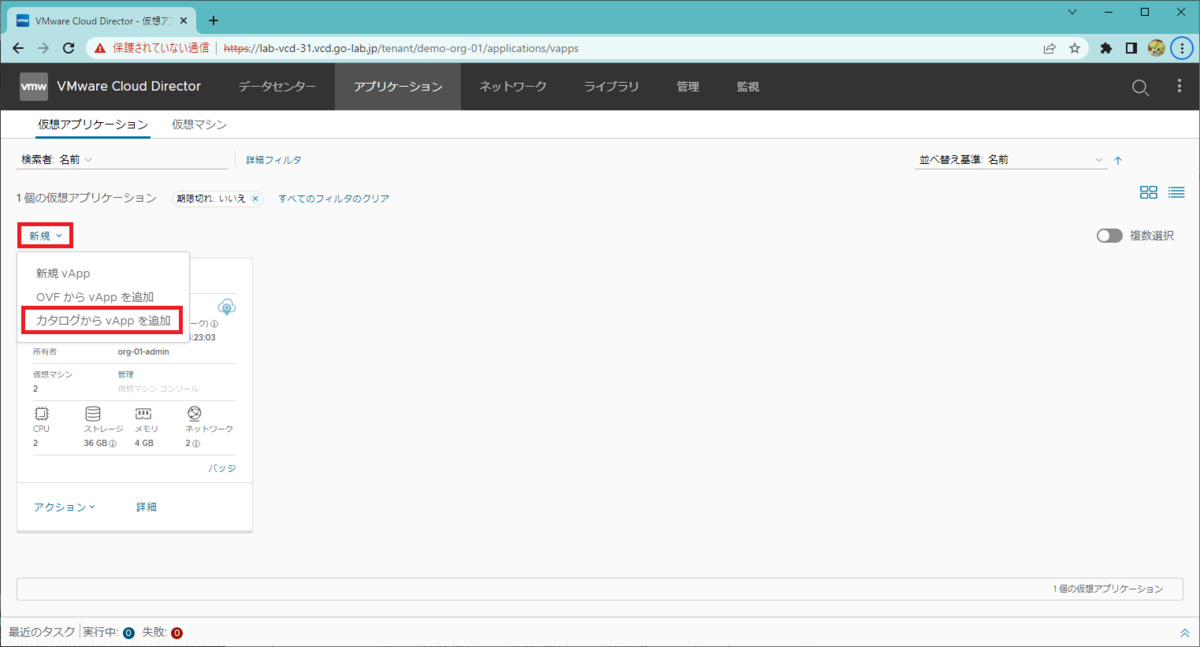Remove the 期限切れ filter chip
Image resolution: width=1200 pixels, height=647 pixels.
pos(255,199)
